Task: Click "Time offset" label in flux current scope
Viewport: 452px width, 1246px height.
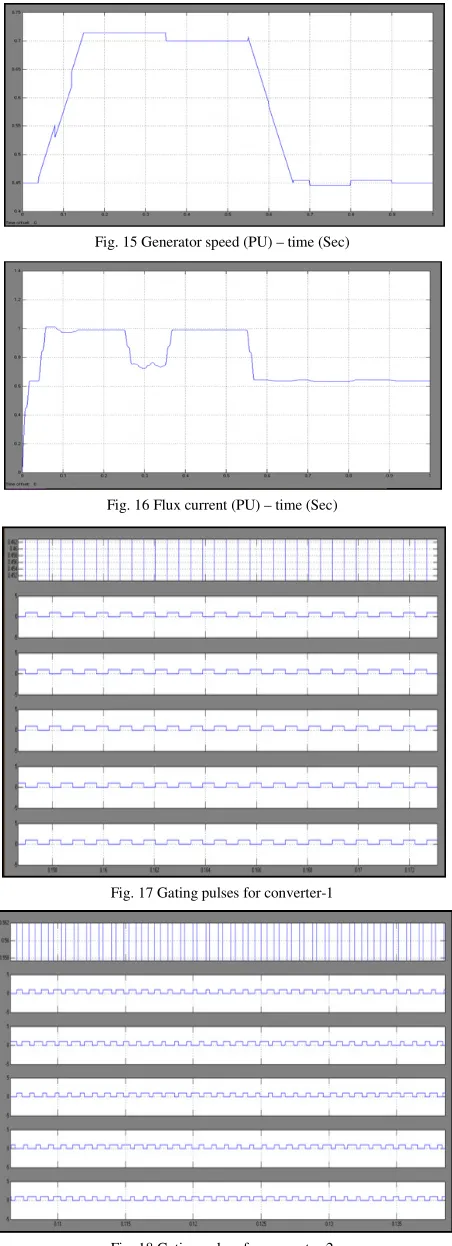Action: click(22, 483)
